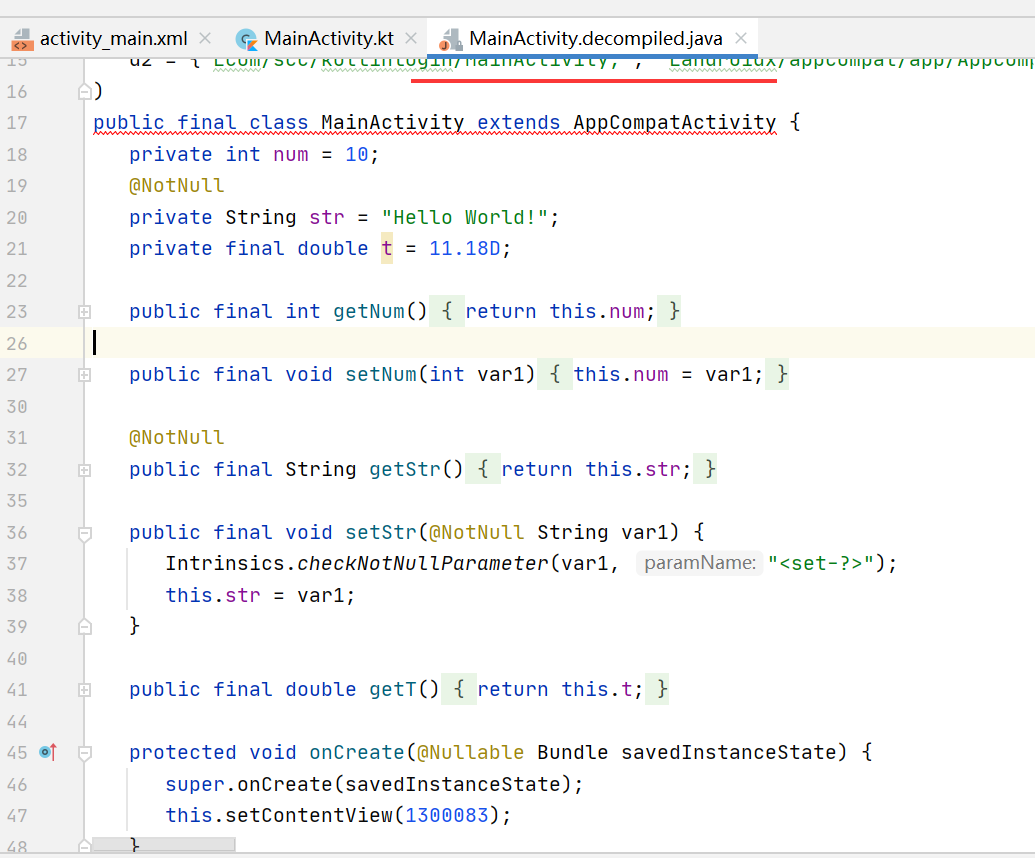Collapse the onCreate() method body

pyautogui.click(x=84, y=753)
